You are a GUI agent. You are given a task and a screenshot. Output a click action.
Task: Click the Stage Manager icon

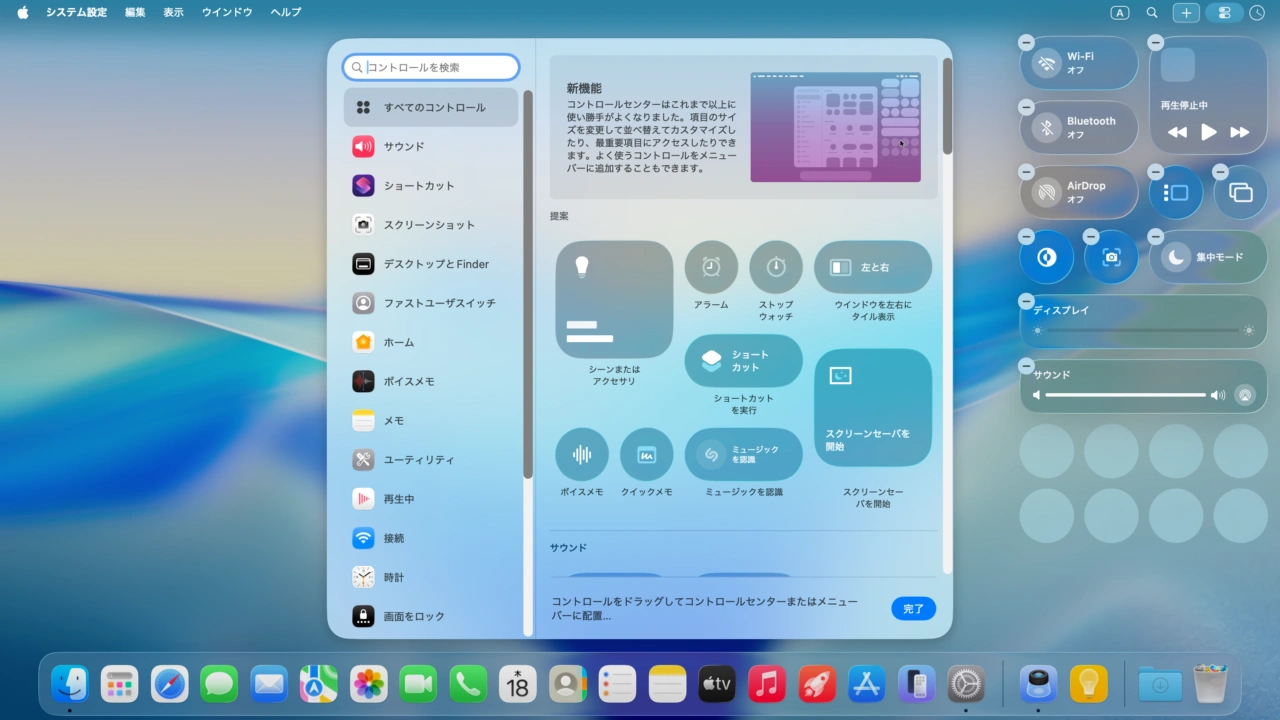click(x=1176, y=192)
